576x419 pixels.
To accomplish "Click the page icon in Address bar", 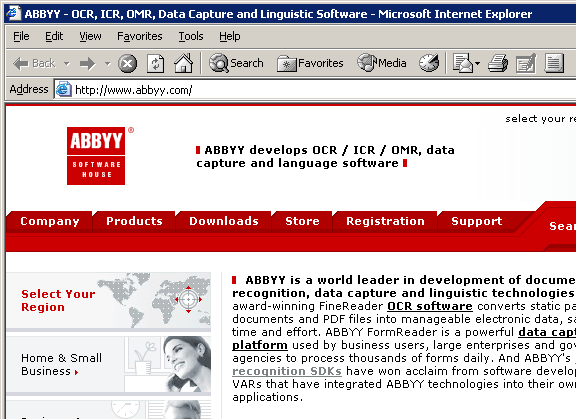I will tap(63, 89).
